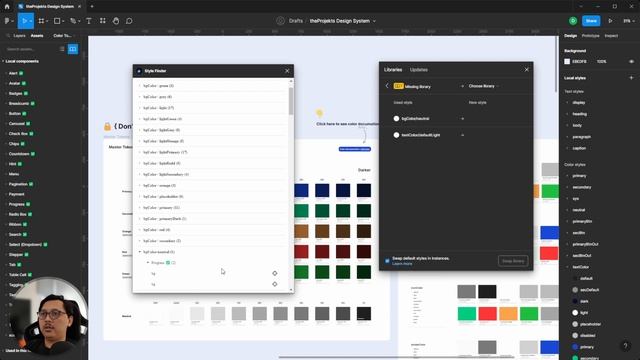Choose new style for bgColor/neutral
The height and width of the screenshot is (360, 640).
pos(462,119)
